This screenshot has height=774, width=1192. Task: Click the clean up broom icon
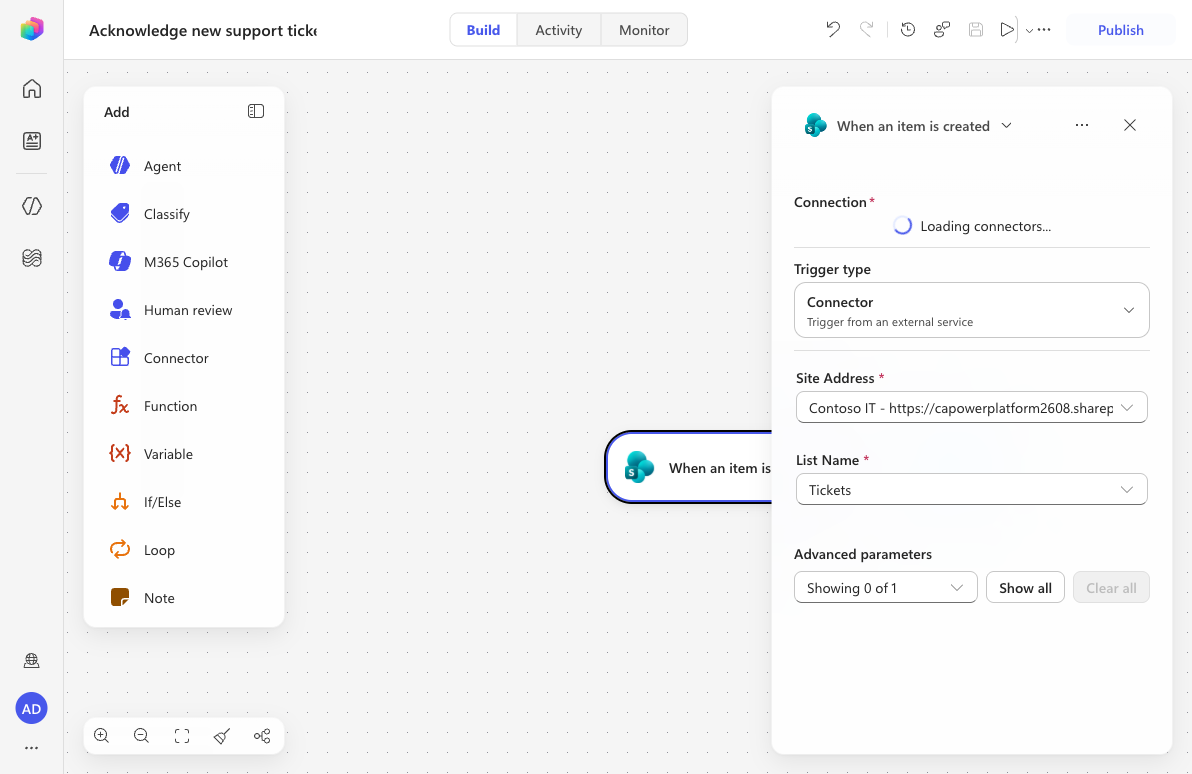(222, 736)
